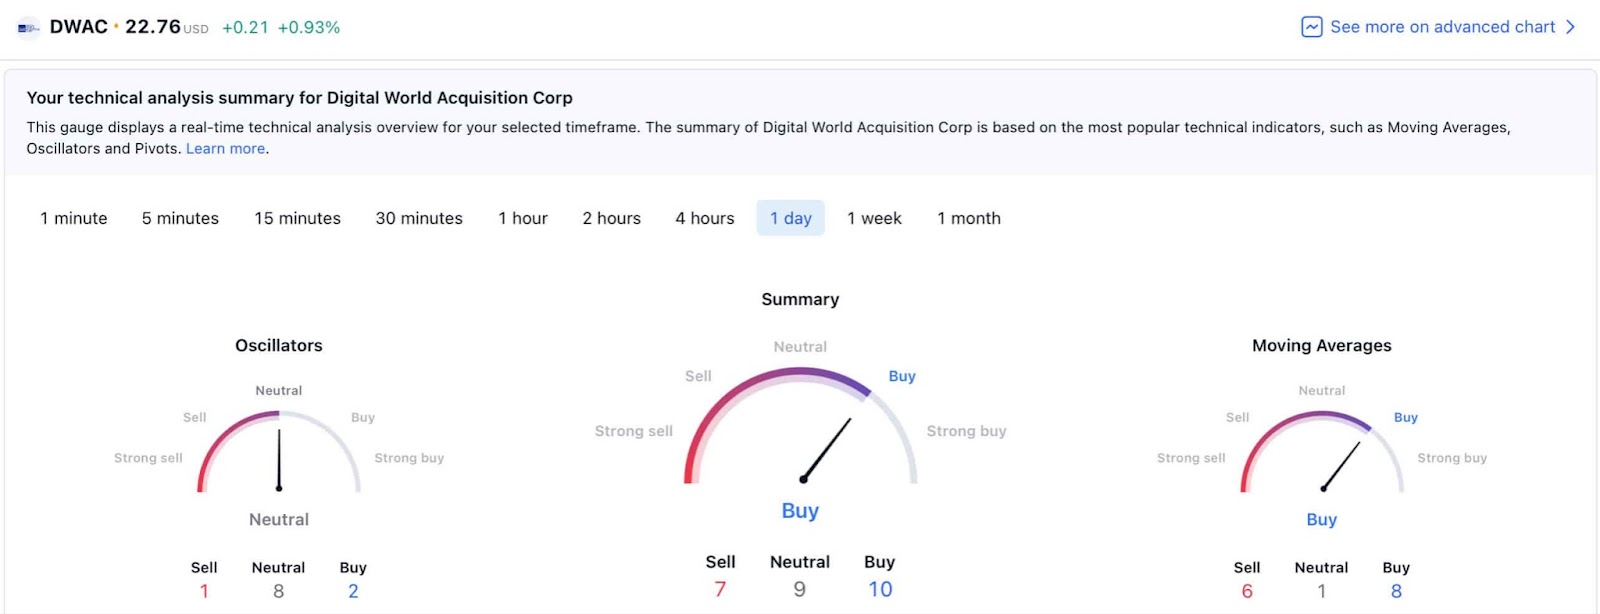The width and height of the screenshot is (1600, 614).
Task: Click the Summary Neutral count 9
Action: tap(800, 590)
